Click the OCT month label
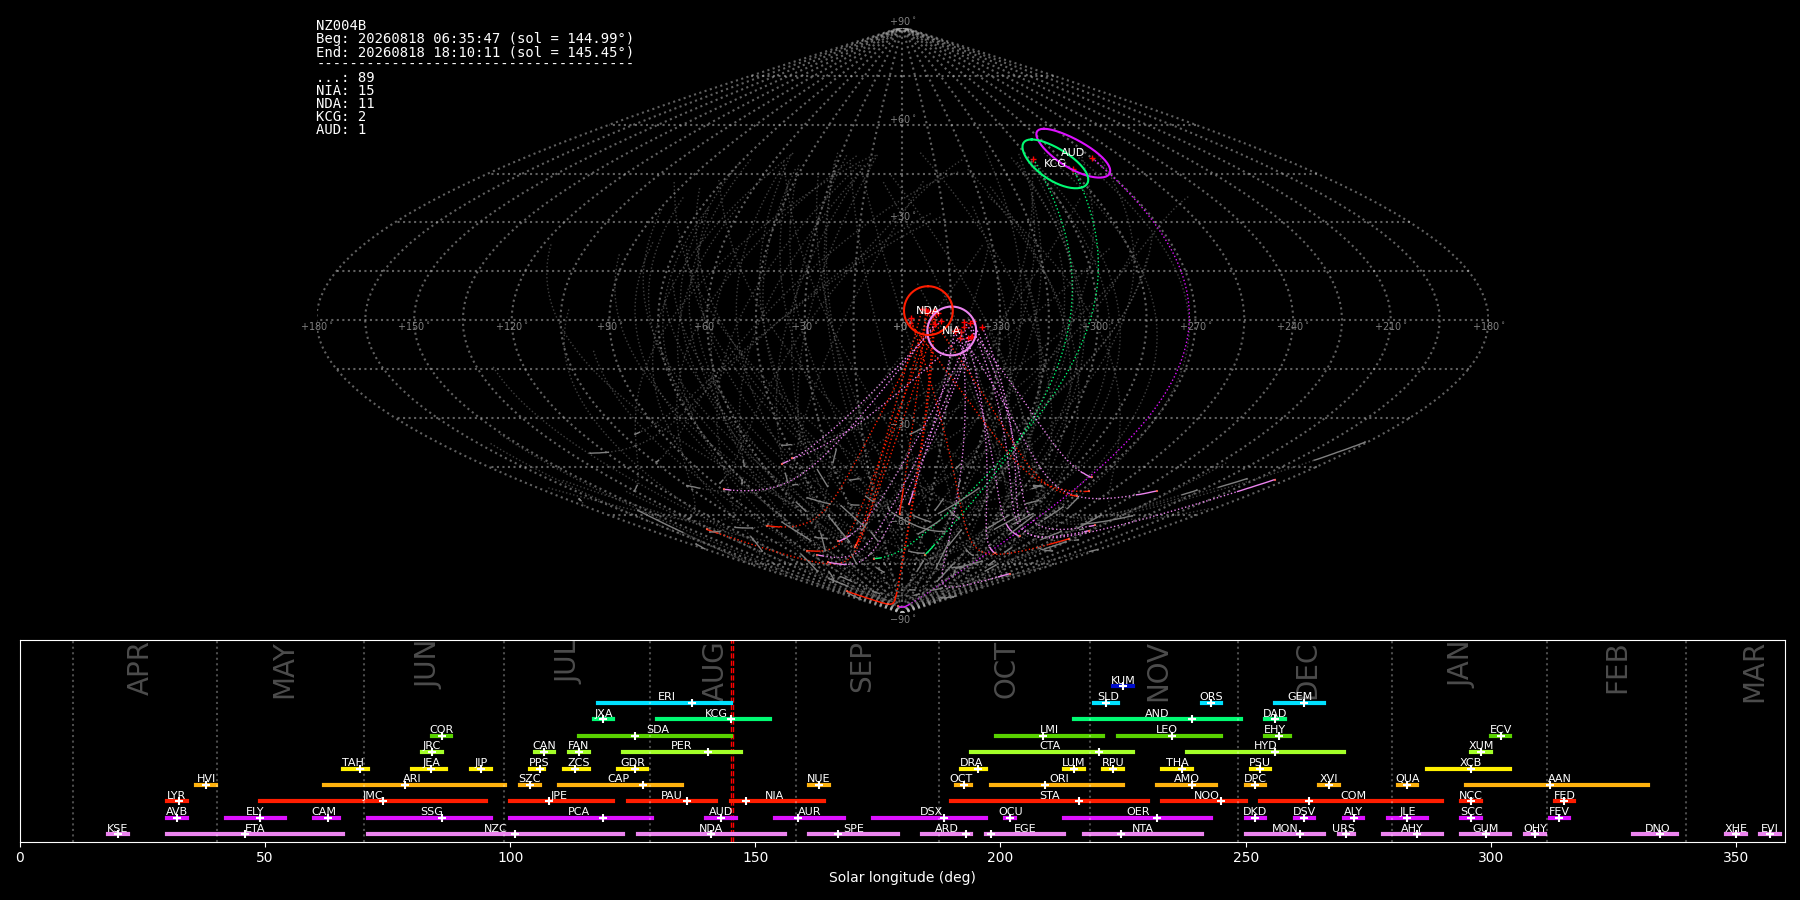This screenshot has height=900, width=1800. pos(1005,671)
